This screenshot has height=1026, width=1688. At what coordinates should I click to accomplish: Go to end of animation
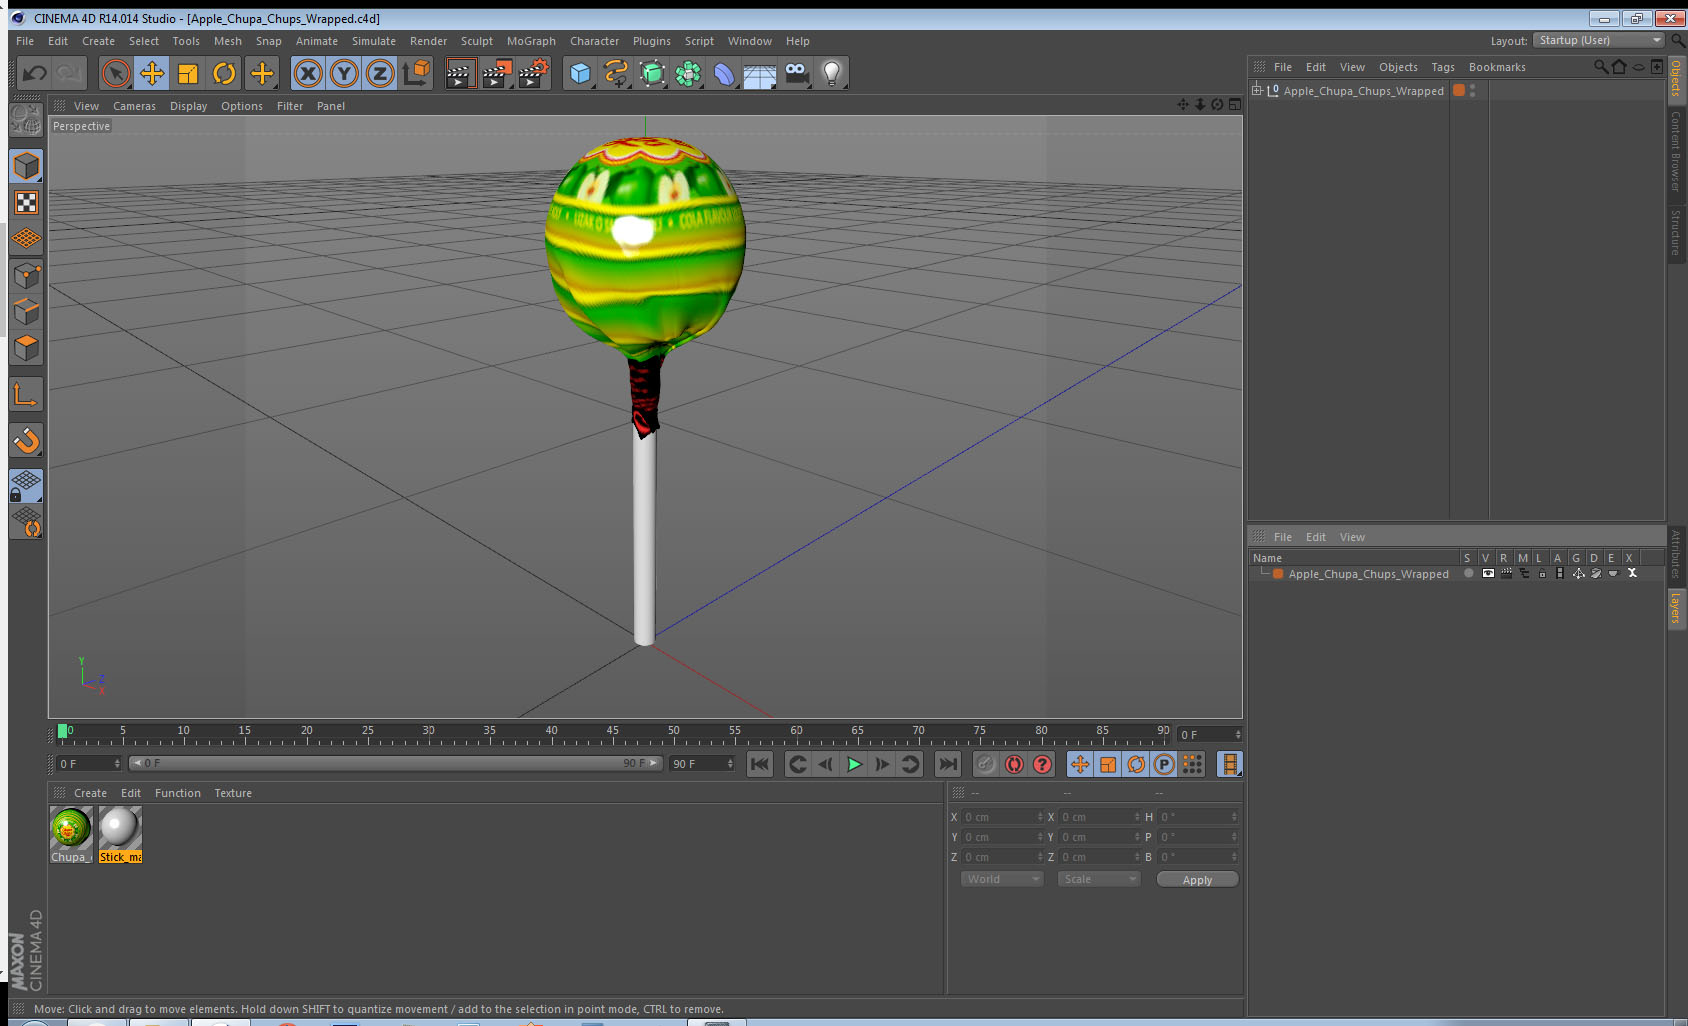(x=947, y=764)
